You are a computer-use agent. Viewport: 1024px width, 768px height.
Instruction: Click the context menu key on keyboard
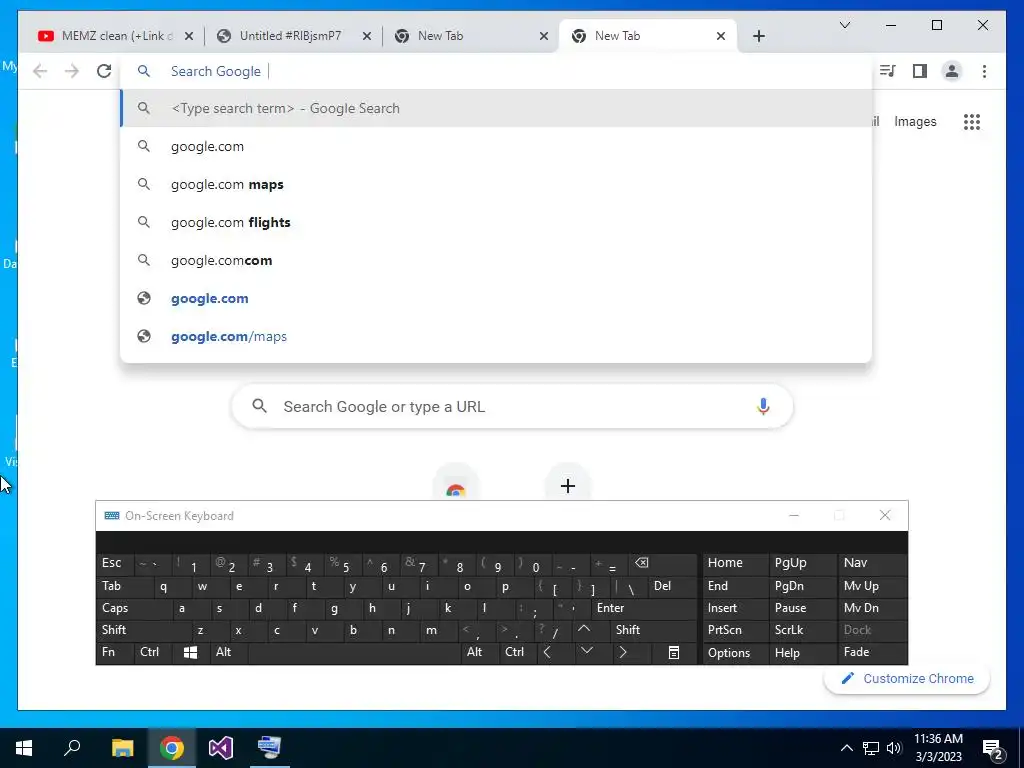click(674, 652)
